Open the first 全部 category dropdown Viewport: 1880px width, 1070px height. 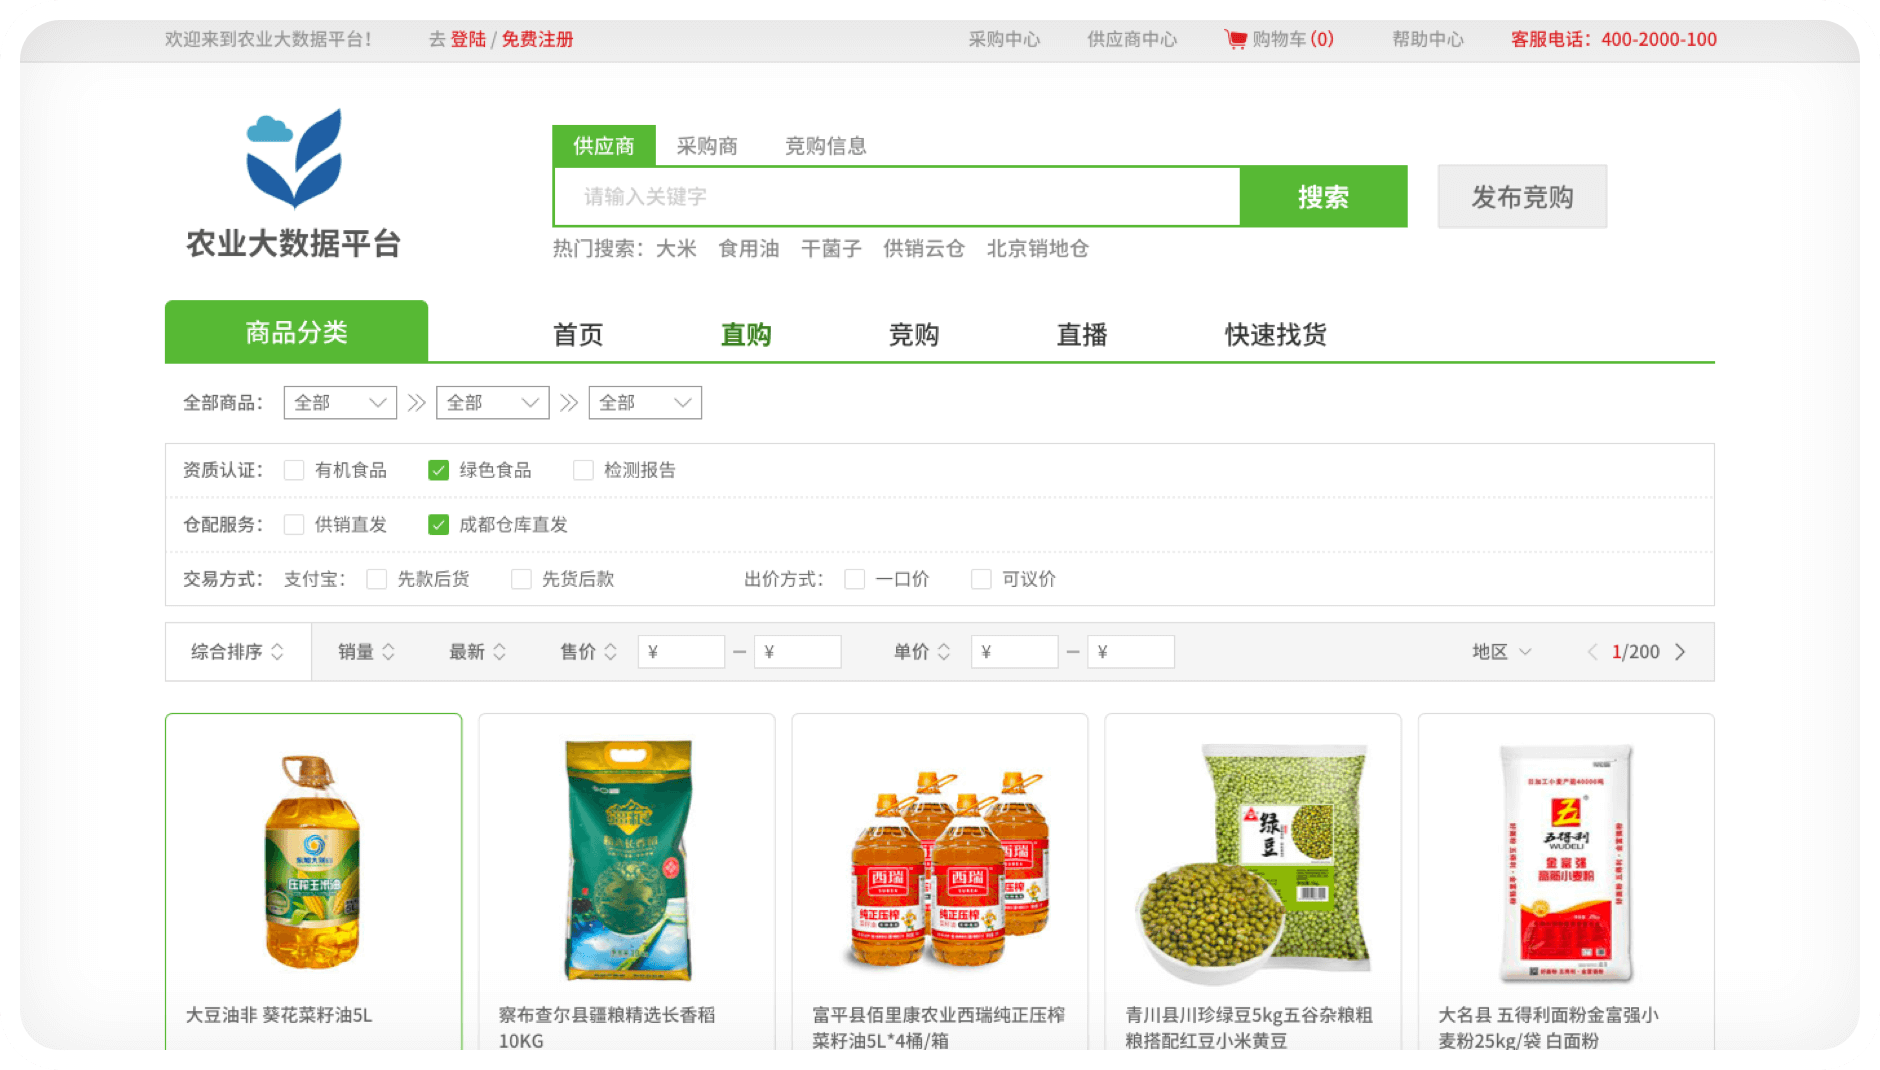coord(340,403)
